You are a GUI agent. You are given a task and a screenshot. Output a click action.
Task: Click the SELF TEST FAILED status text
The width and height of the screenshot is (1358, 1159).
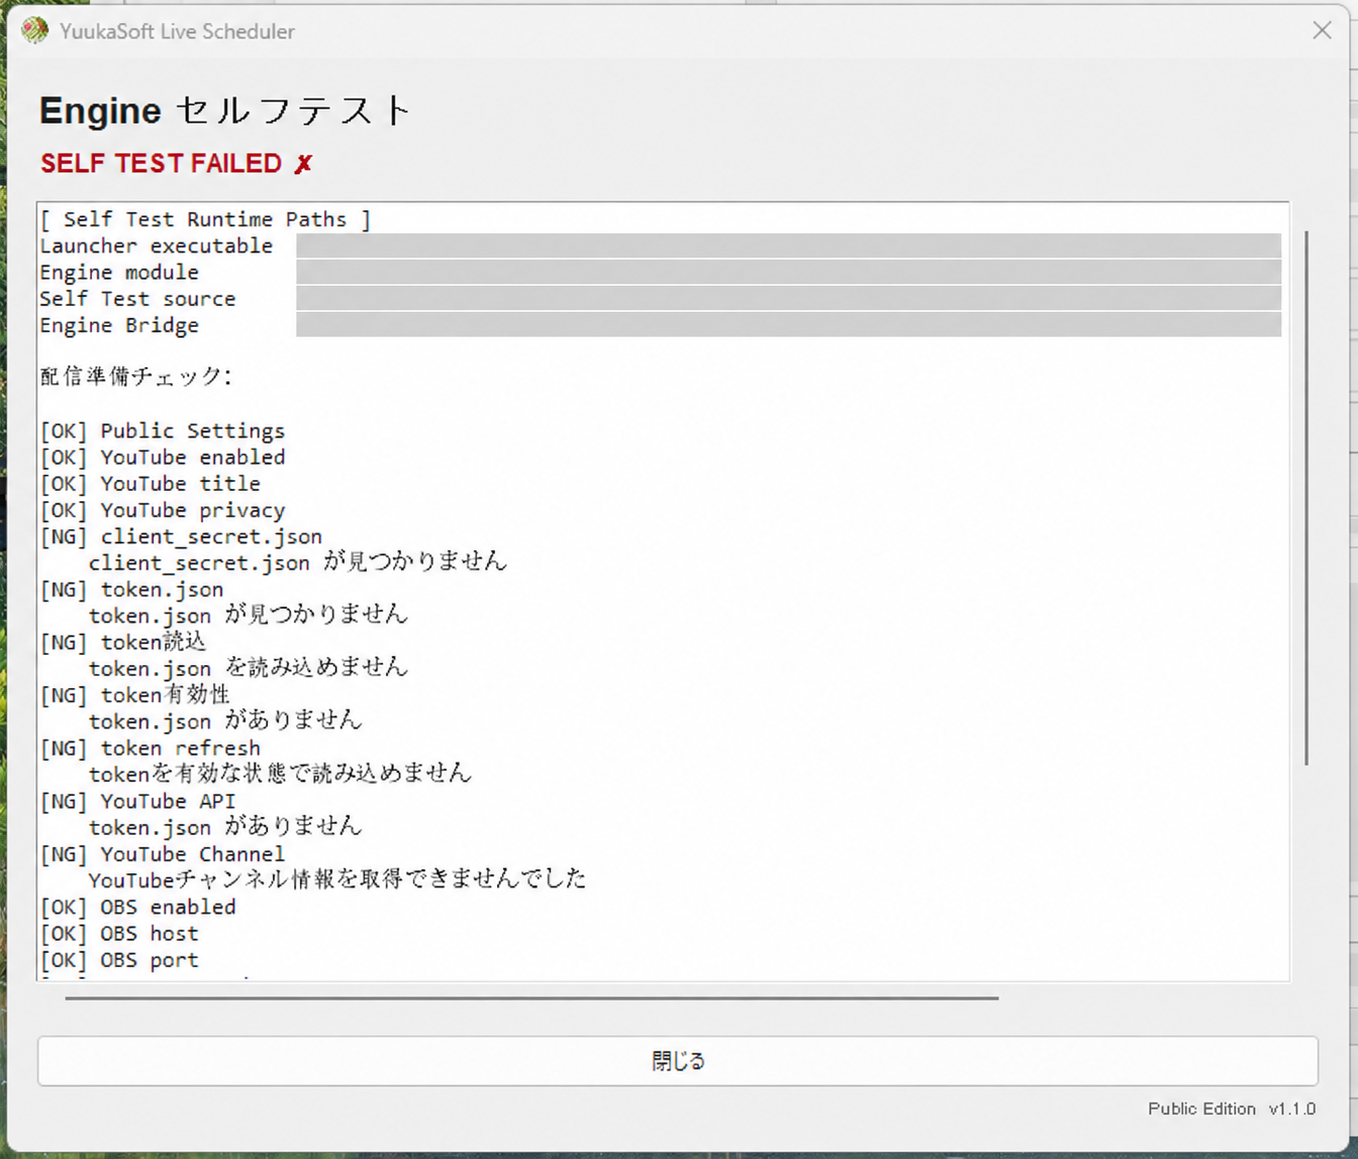coord(176,164)
